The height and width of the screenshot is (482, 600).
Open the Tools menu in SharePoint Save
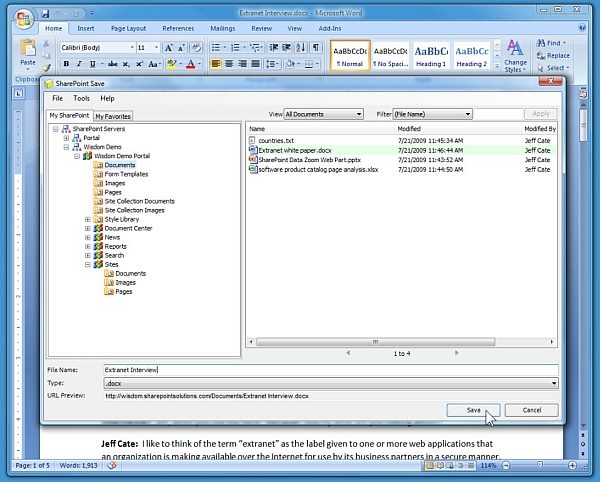[x=82, y=98]
